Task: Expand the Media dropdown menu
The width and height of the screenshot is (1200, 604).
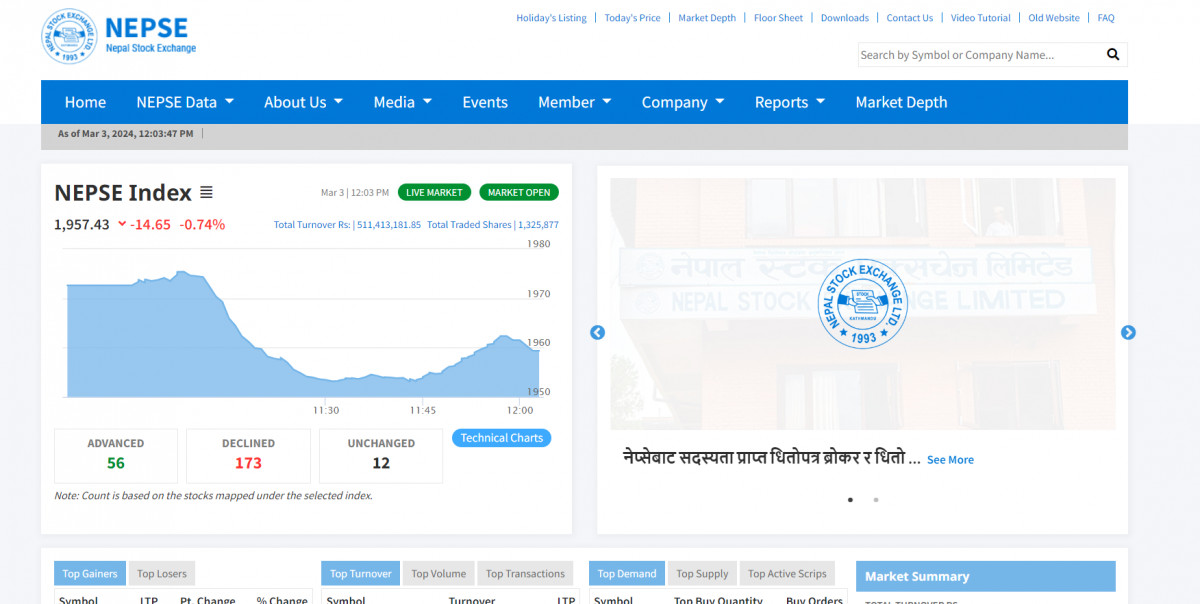Action: pos(403,102)
